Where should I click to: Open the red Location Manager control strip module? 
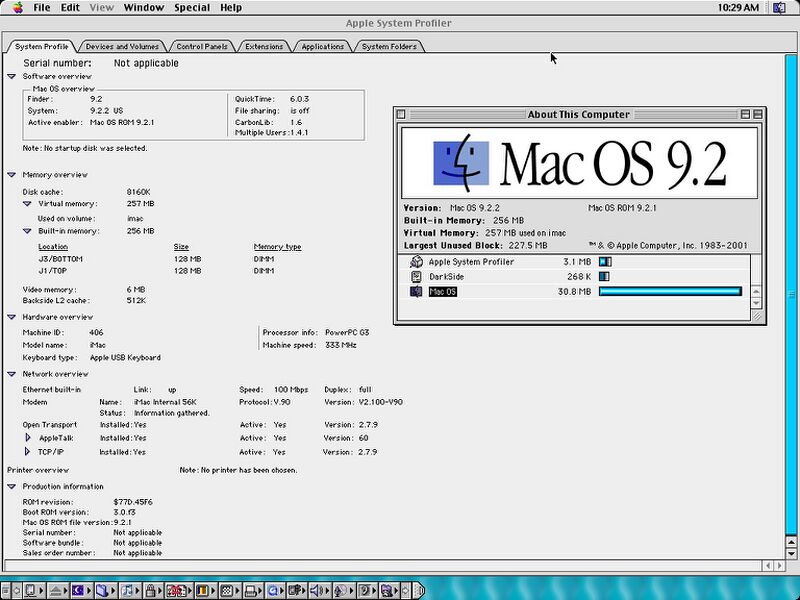(x=177, y=591)
